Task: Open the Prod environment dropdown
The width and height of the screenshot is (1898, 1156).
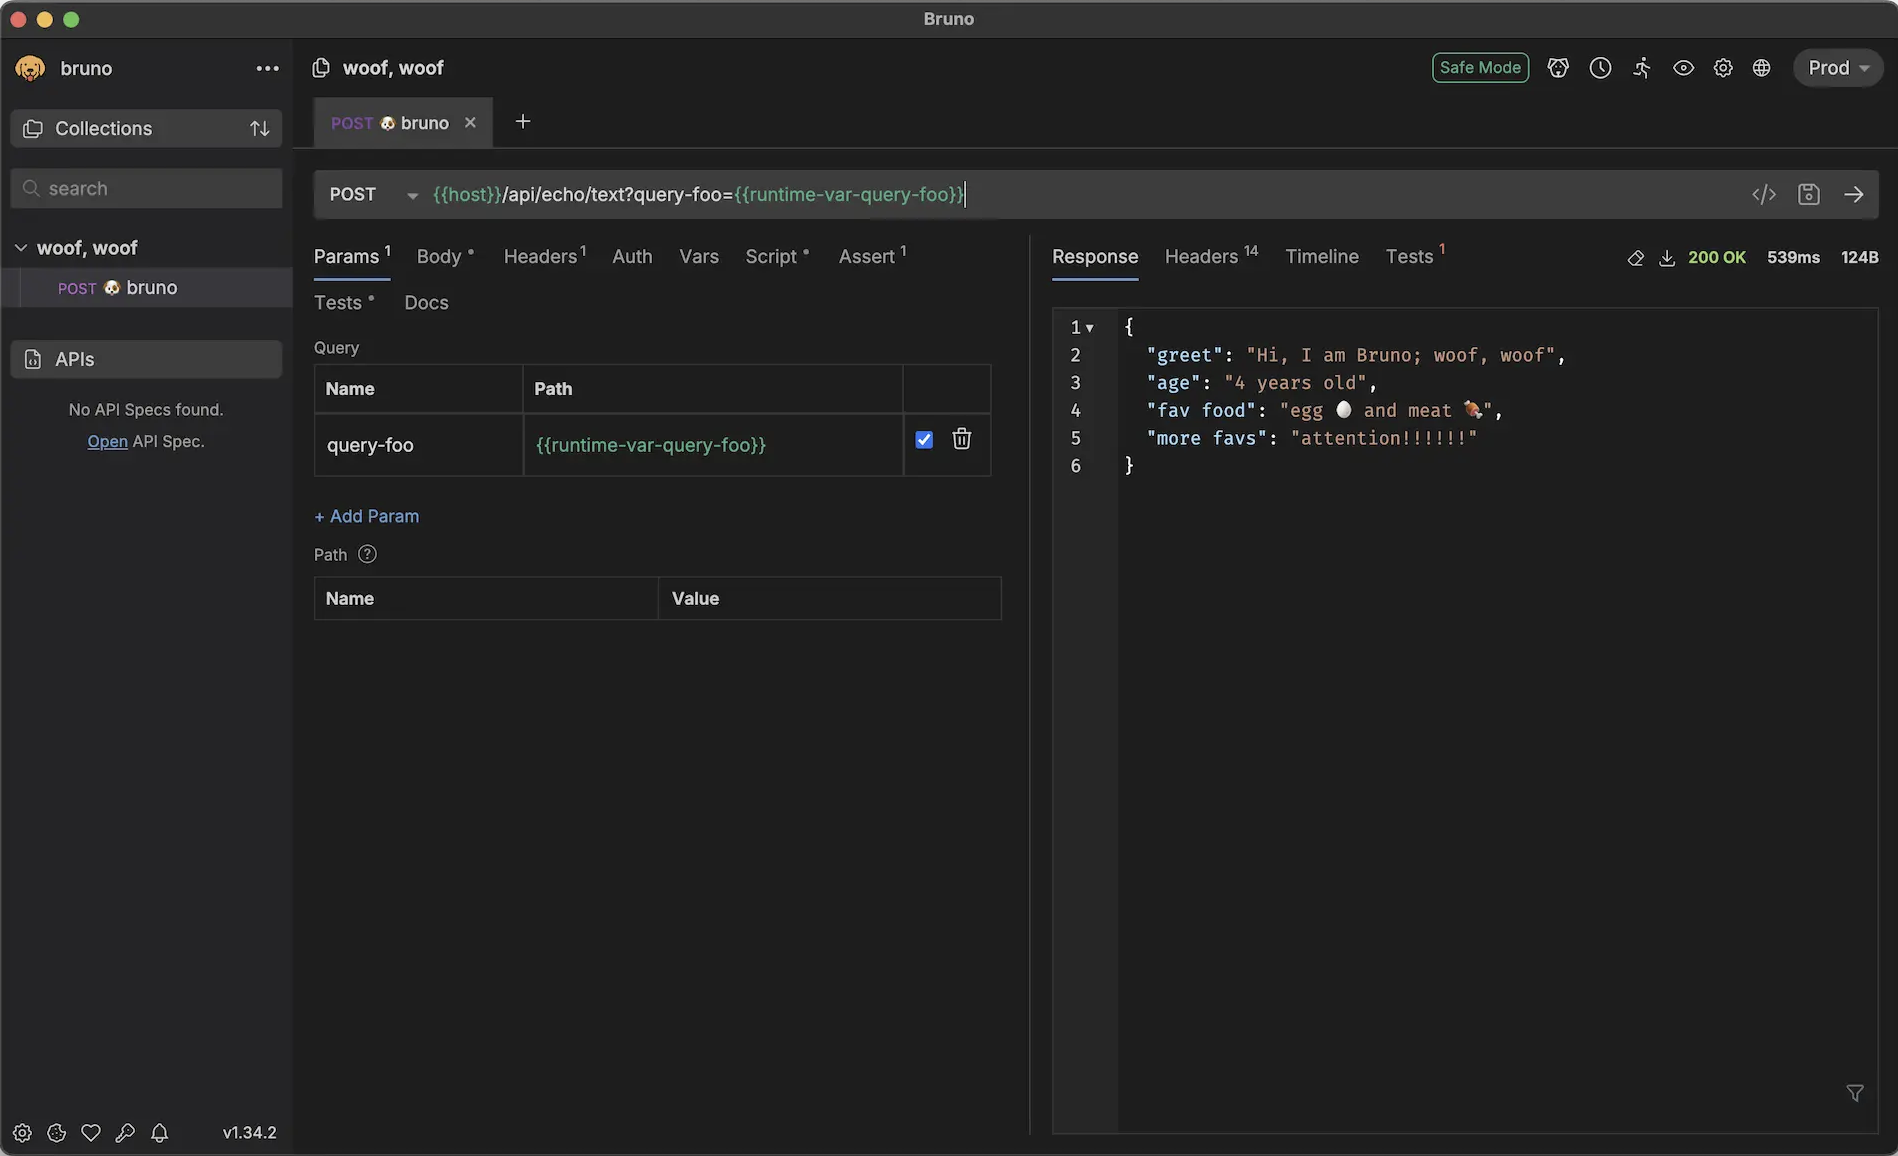Action: (1838, 68)
